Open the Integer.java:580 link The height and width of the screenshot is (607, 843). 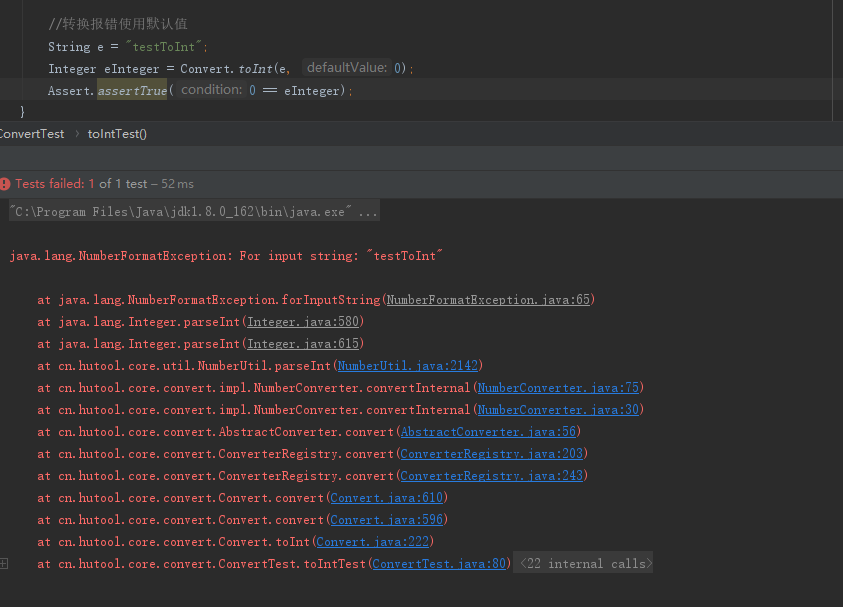(x=303, y=322)
